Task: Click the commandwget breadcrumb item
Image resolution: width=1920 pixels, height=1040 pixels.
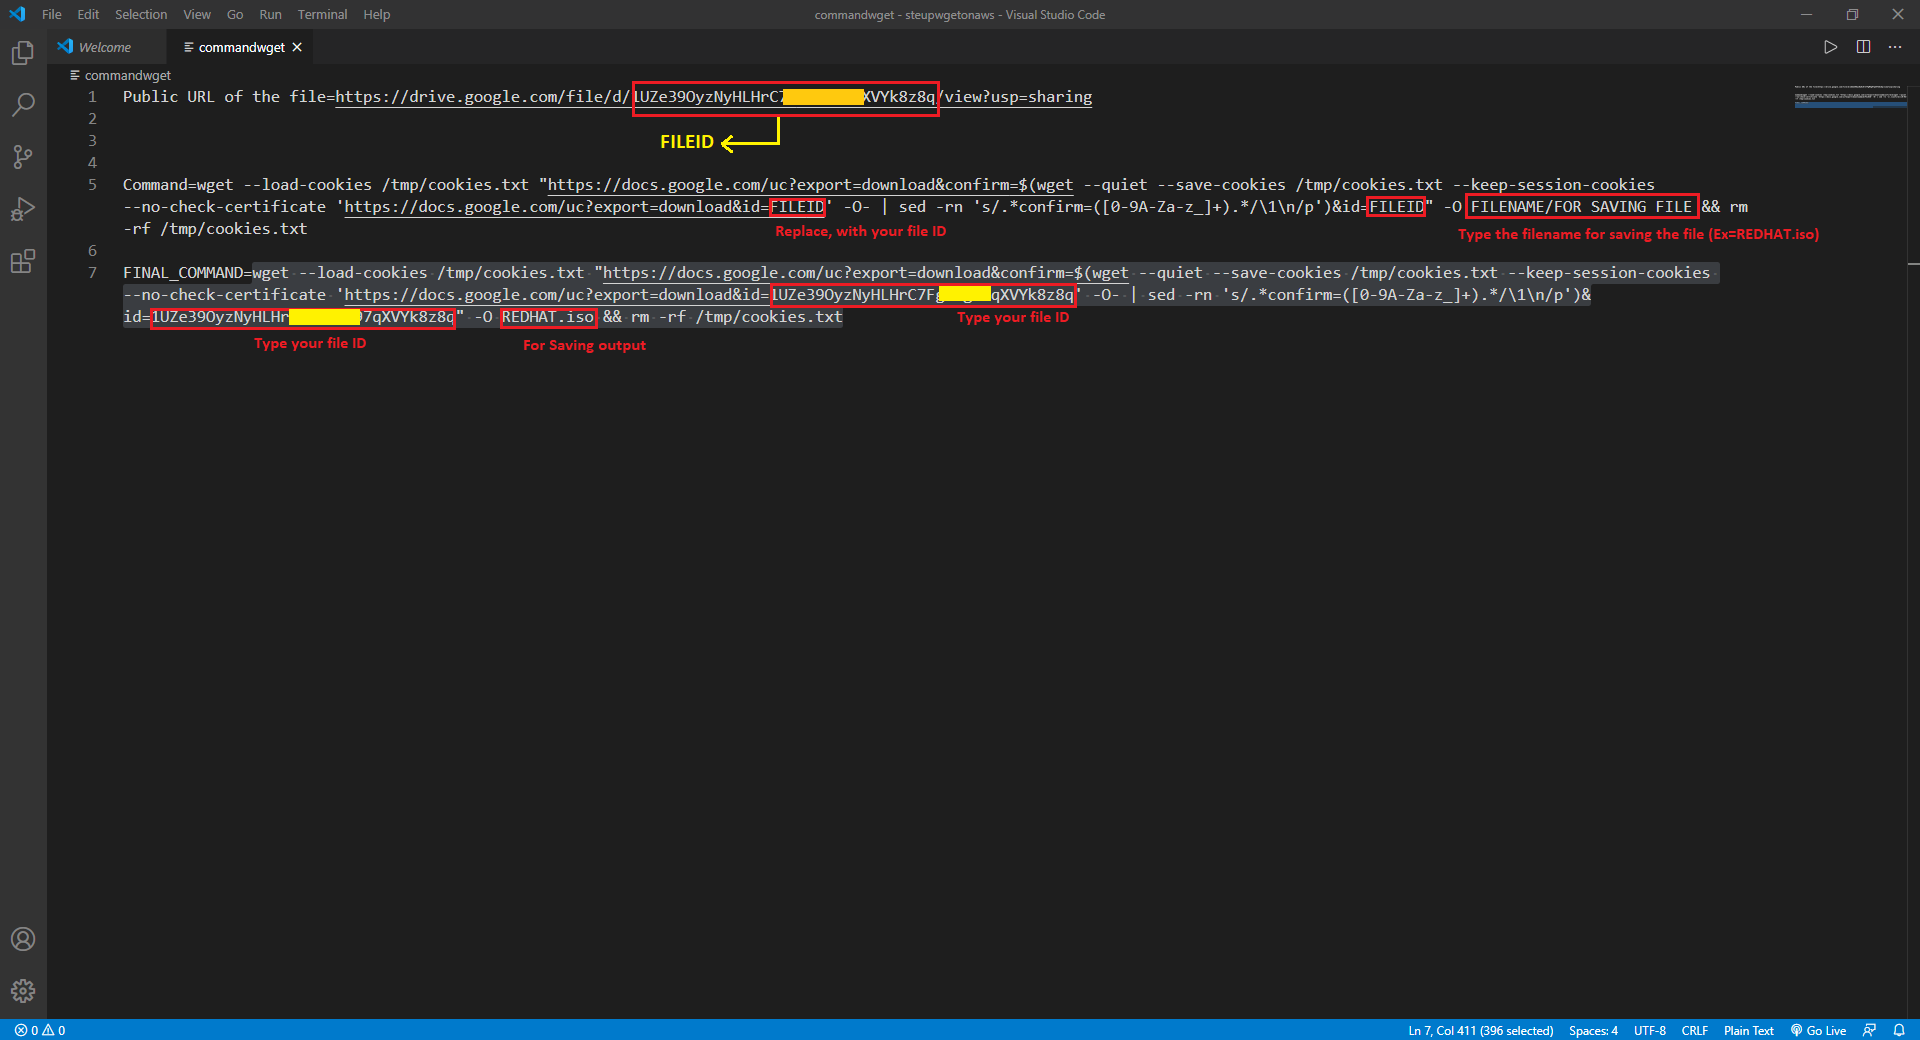Action: click(x=127, y=75)
